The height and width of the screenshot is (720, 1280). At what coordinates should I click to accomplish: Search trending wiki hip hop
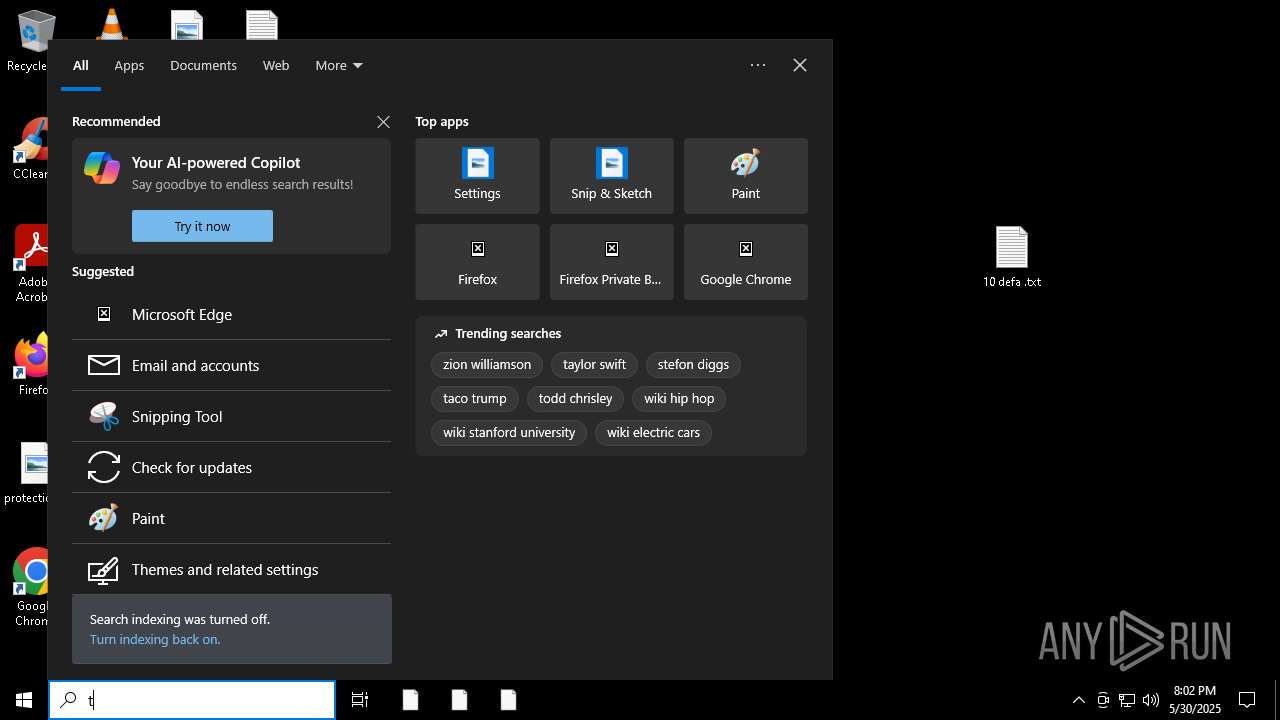pos(679,399)
